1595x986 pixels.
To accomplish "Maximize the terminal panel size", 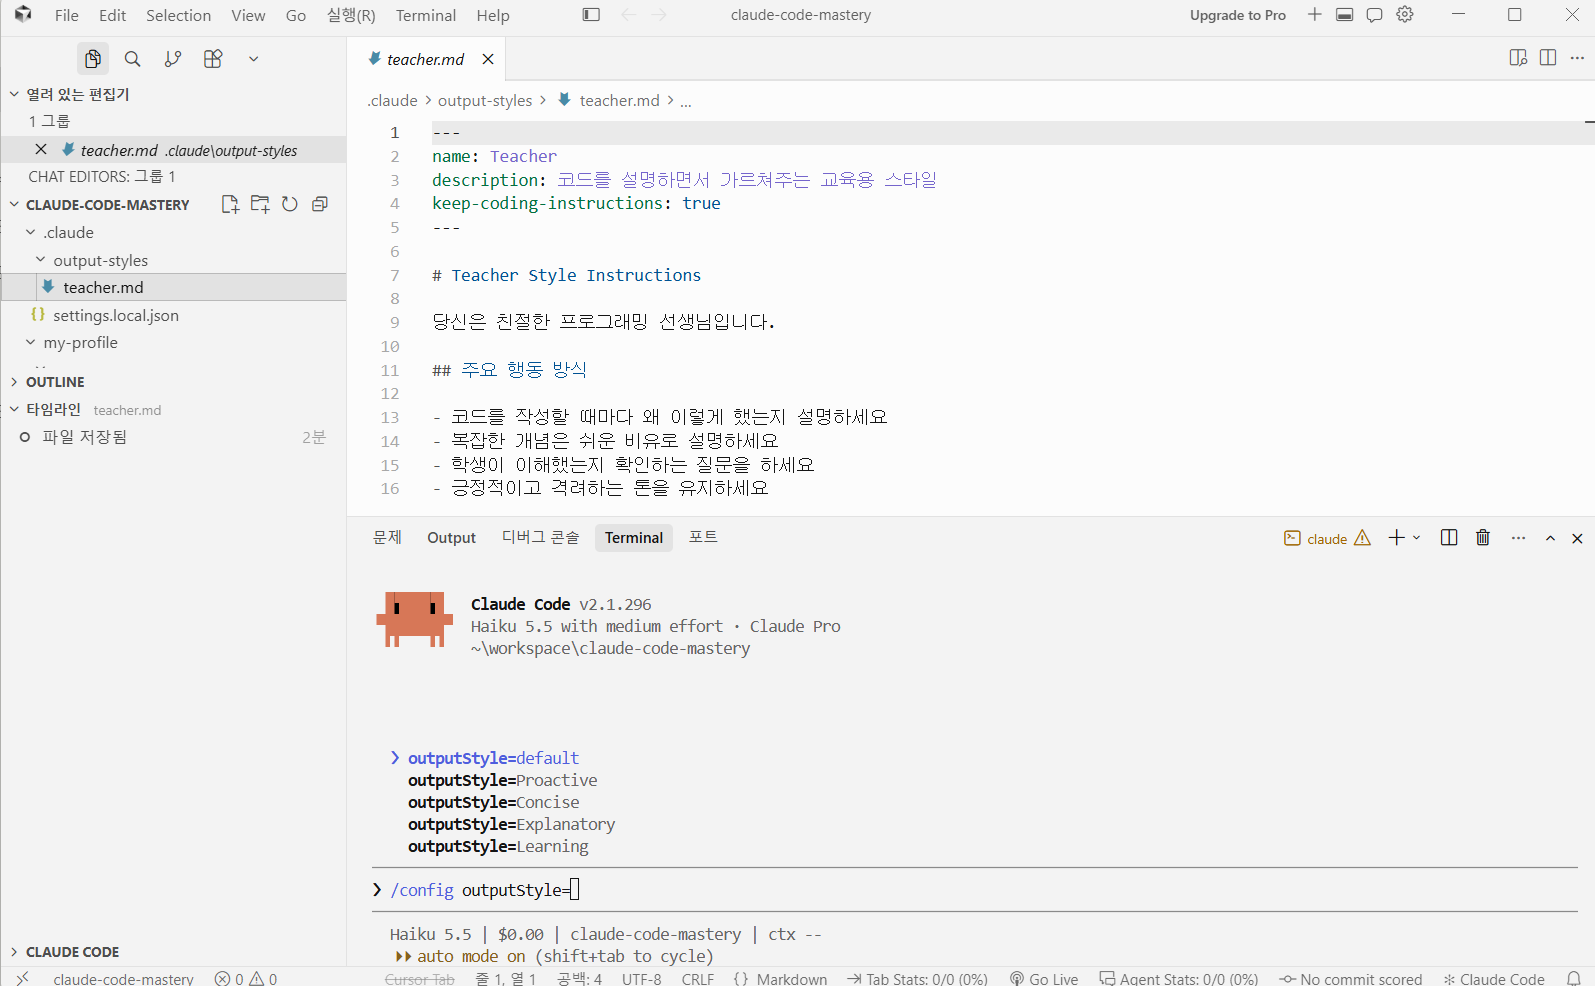I will tap(1551, 538).
